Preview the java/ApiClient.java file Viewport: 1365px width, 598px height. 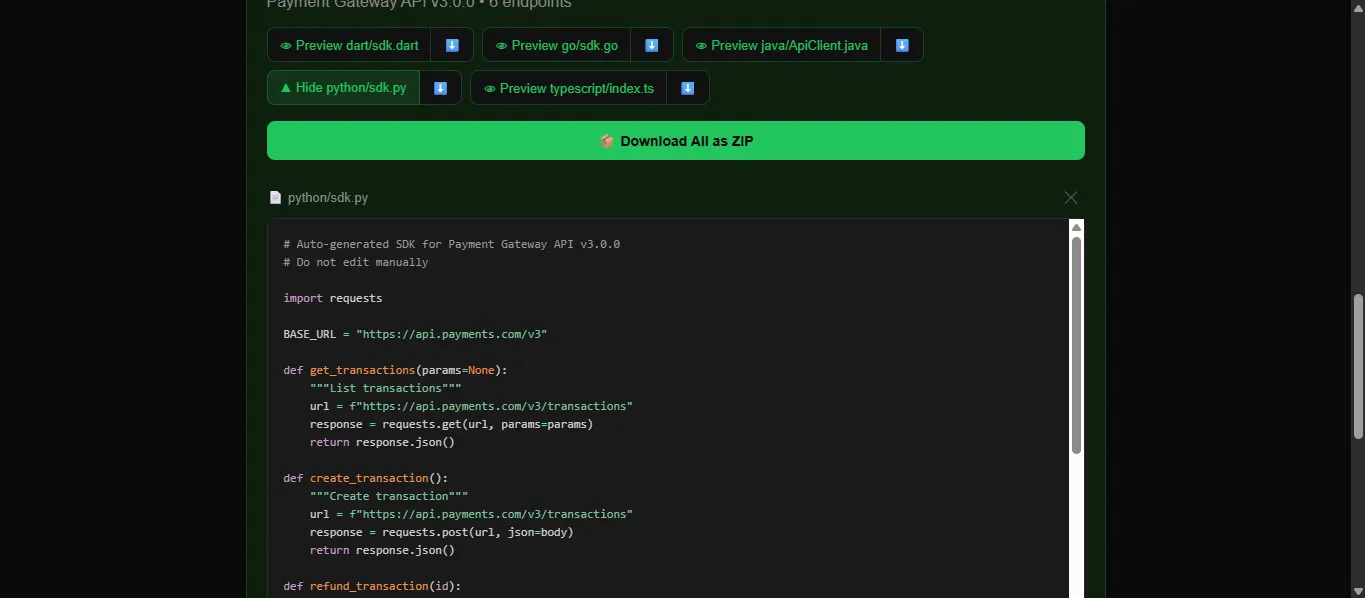coord(781,45)
